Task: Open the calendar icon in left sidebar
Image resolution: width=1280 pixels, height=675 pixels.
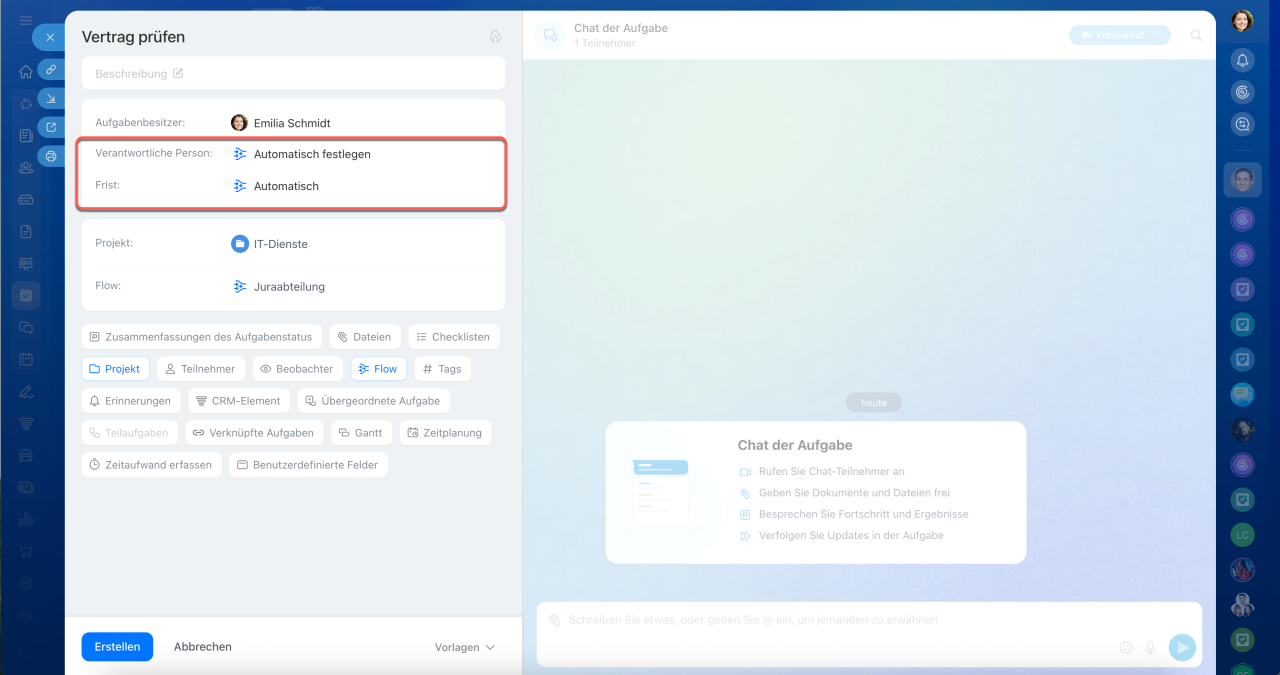Action: click(26, 359)
